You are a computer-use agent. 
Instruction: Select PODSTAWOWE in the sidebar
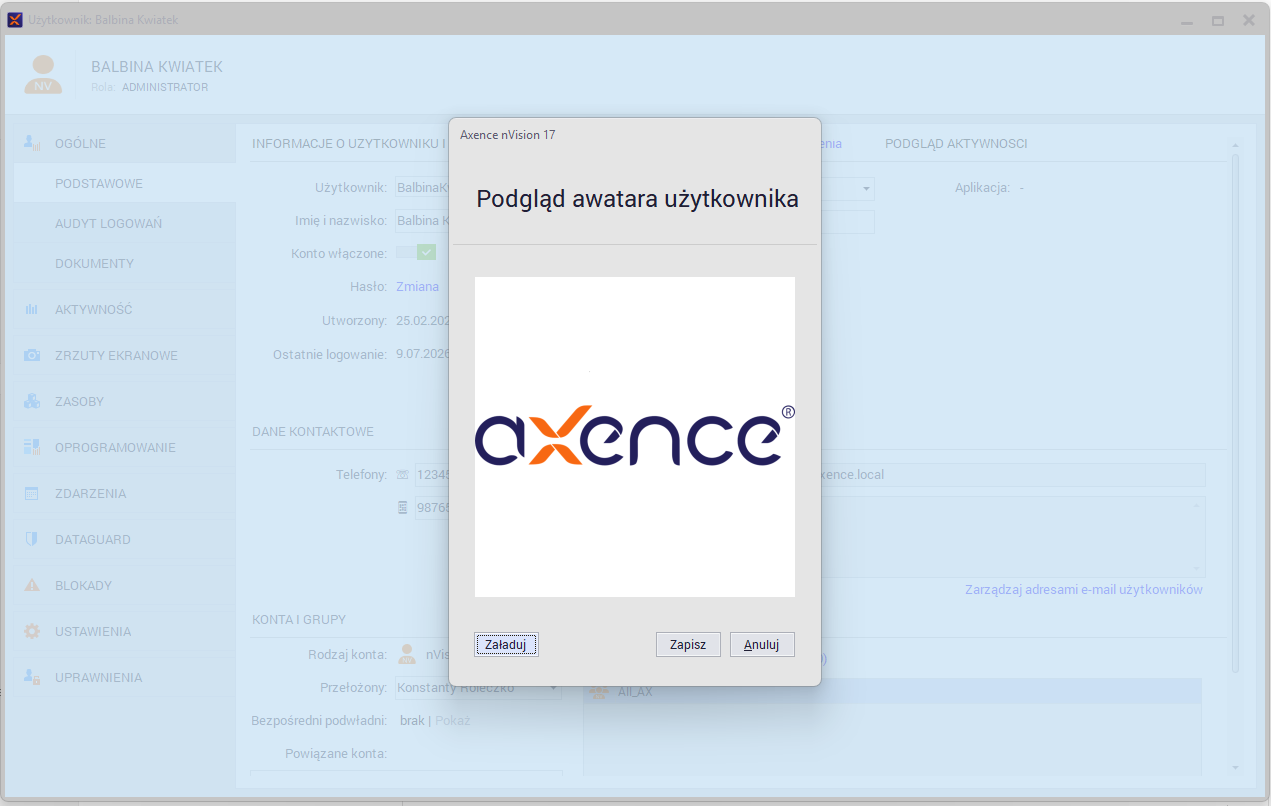coord(99,184)
